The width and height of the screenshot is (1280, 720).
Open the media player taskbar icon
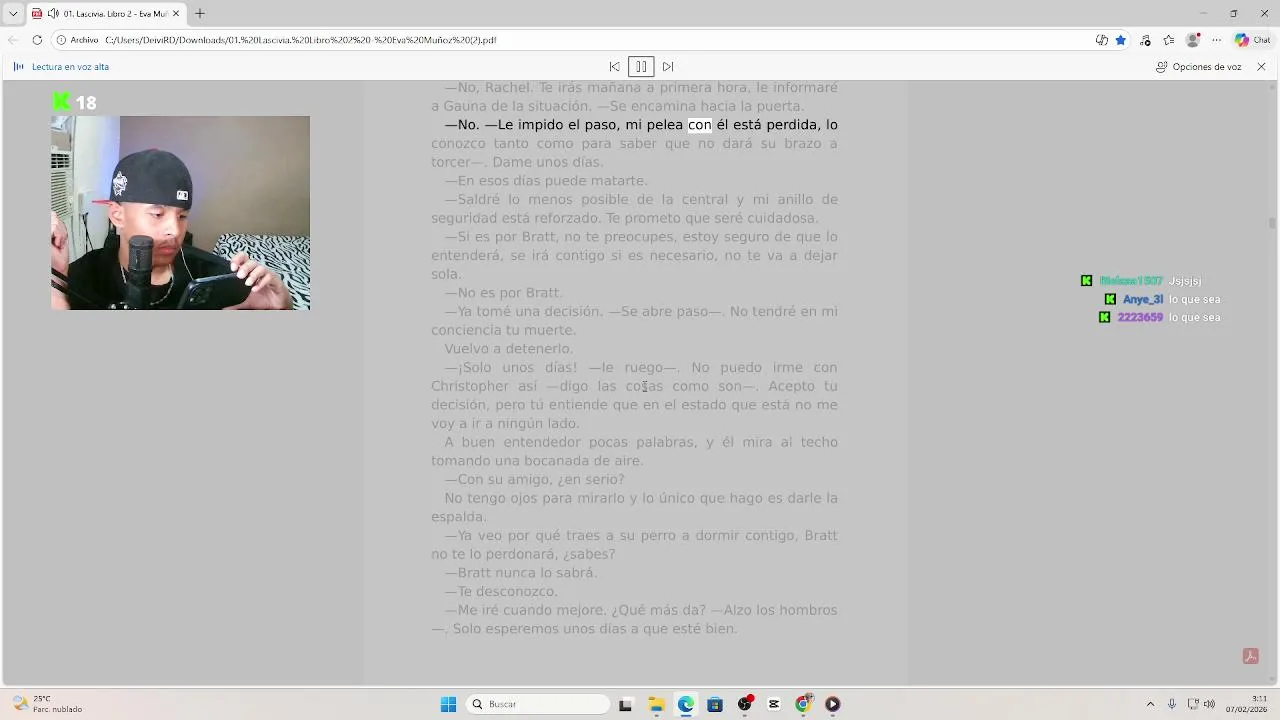832,704
